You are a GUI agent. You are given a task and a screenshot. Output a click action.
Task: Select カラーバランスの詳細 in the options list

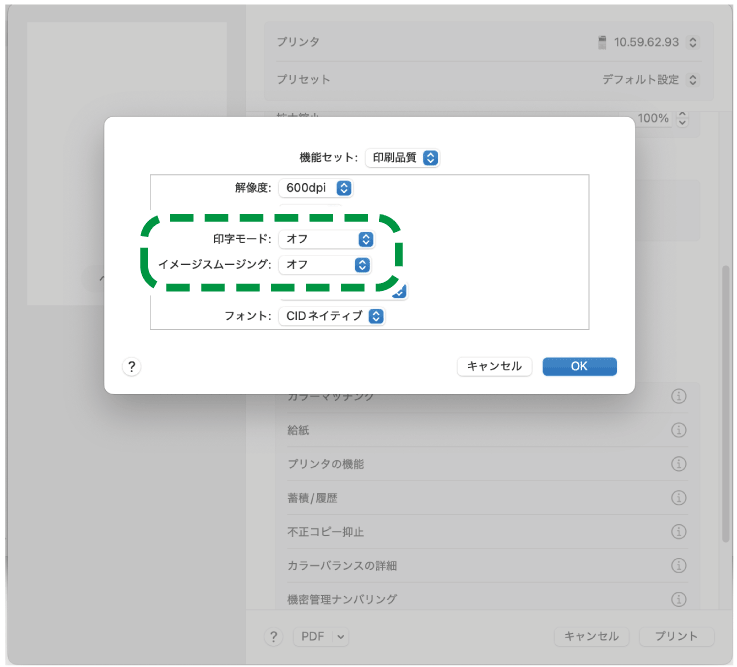487,565
